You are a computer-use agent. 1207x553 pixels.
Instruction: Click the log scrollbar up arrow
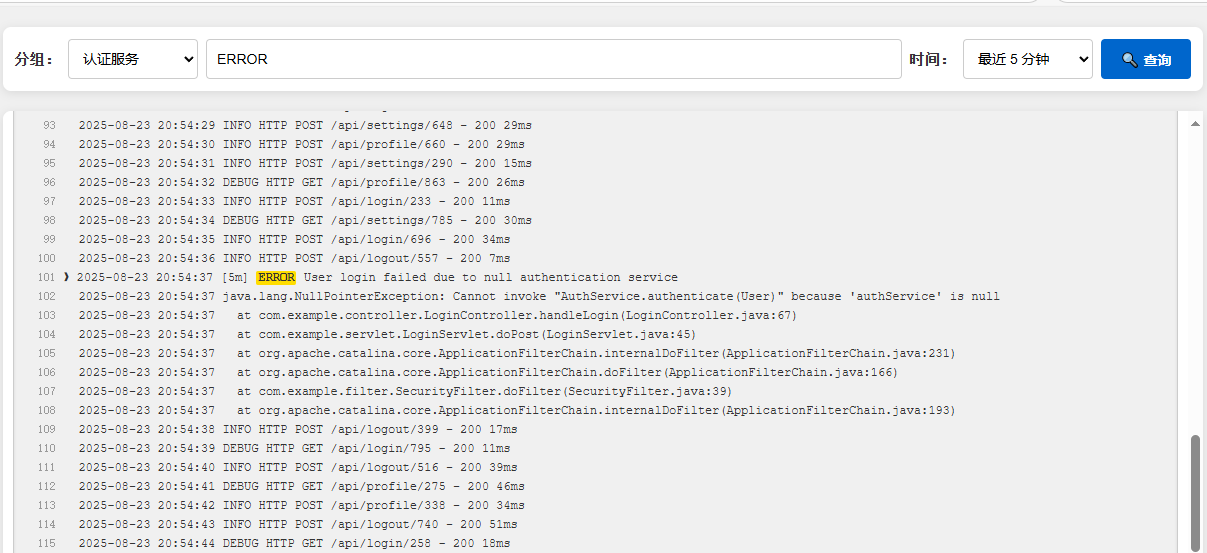click(x=1195, y=123)
